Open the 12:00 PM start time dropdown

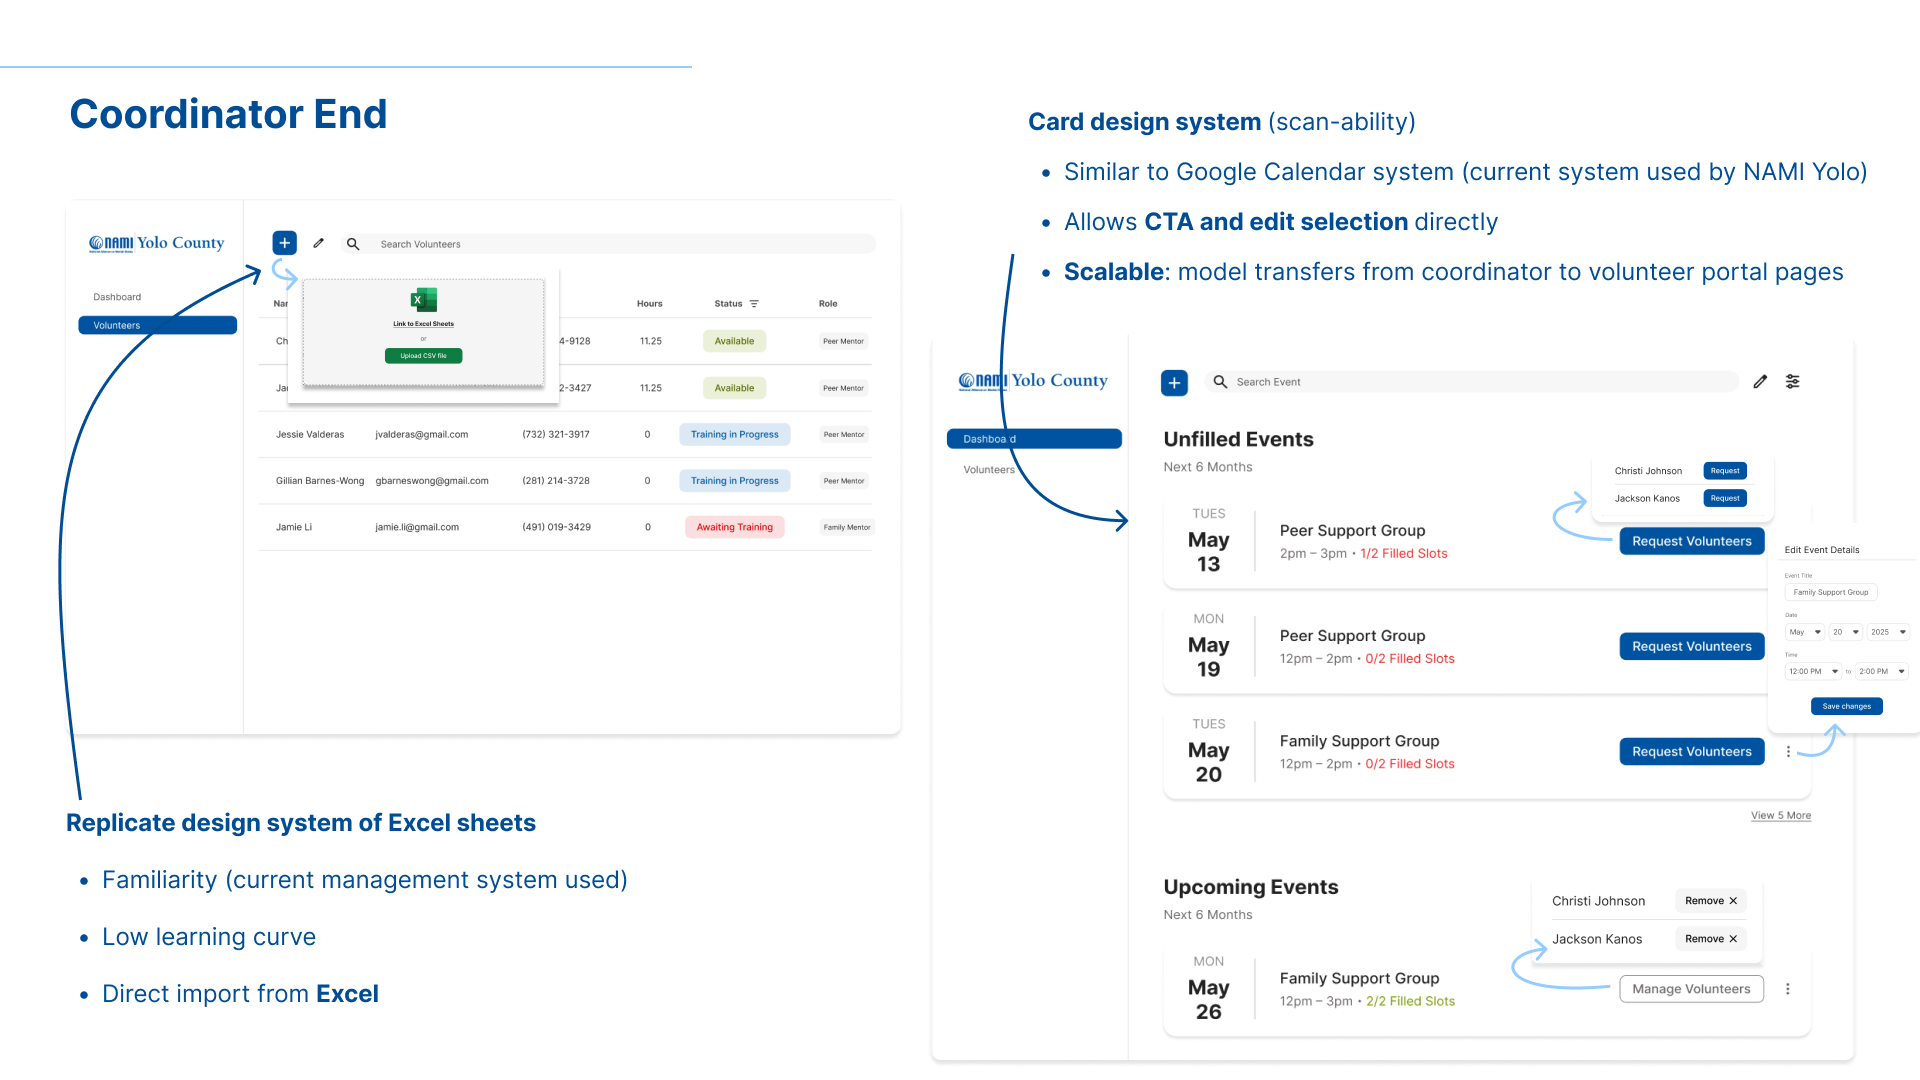click(x=1814, y=671)
